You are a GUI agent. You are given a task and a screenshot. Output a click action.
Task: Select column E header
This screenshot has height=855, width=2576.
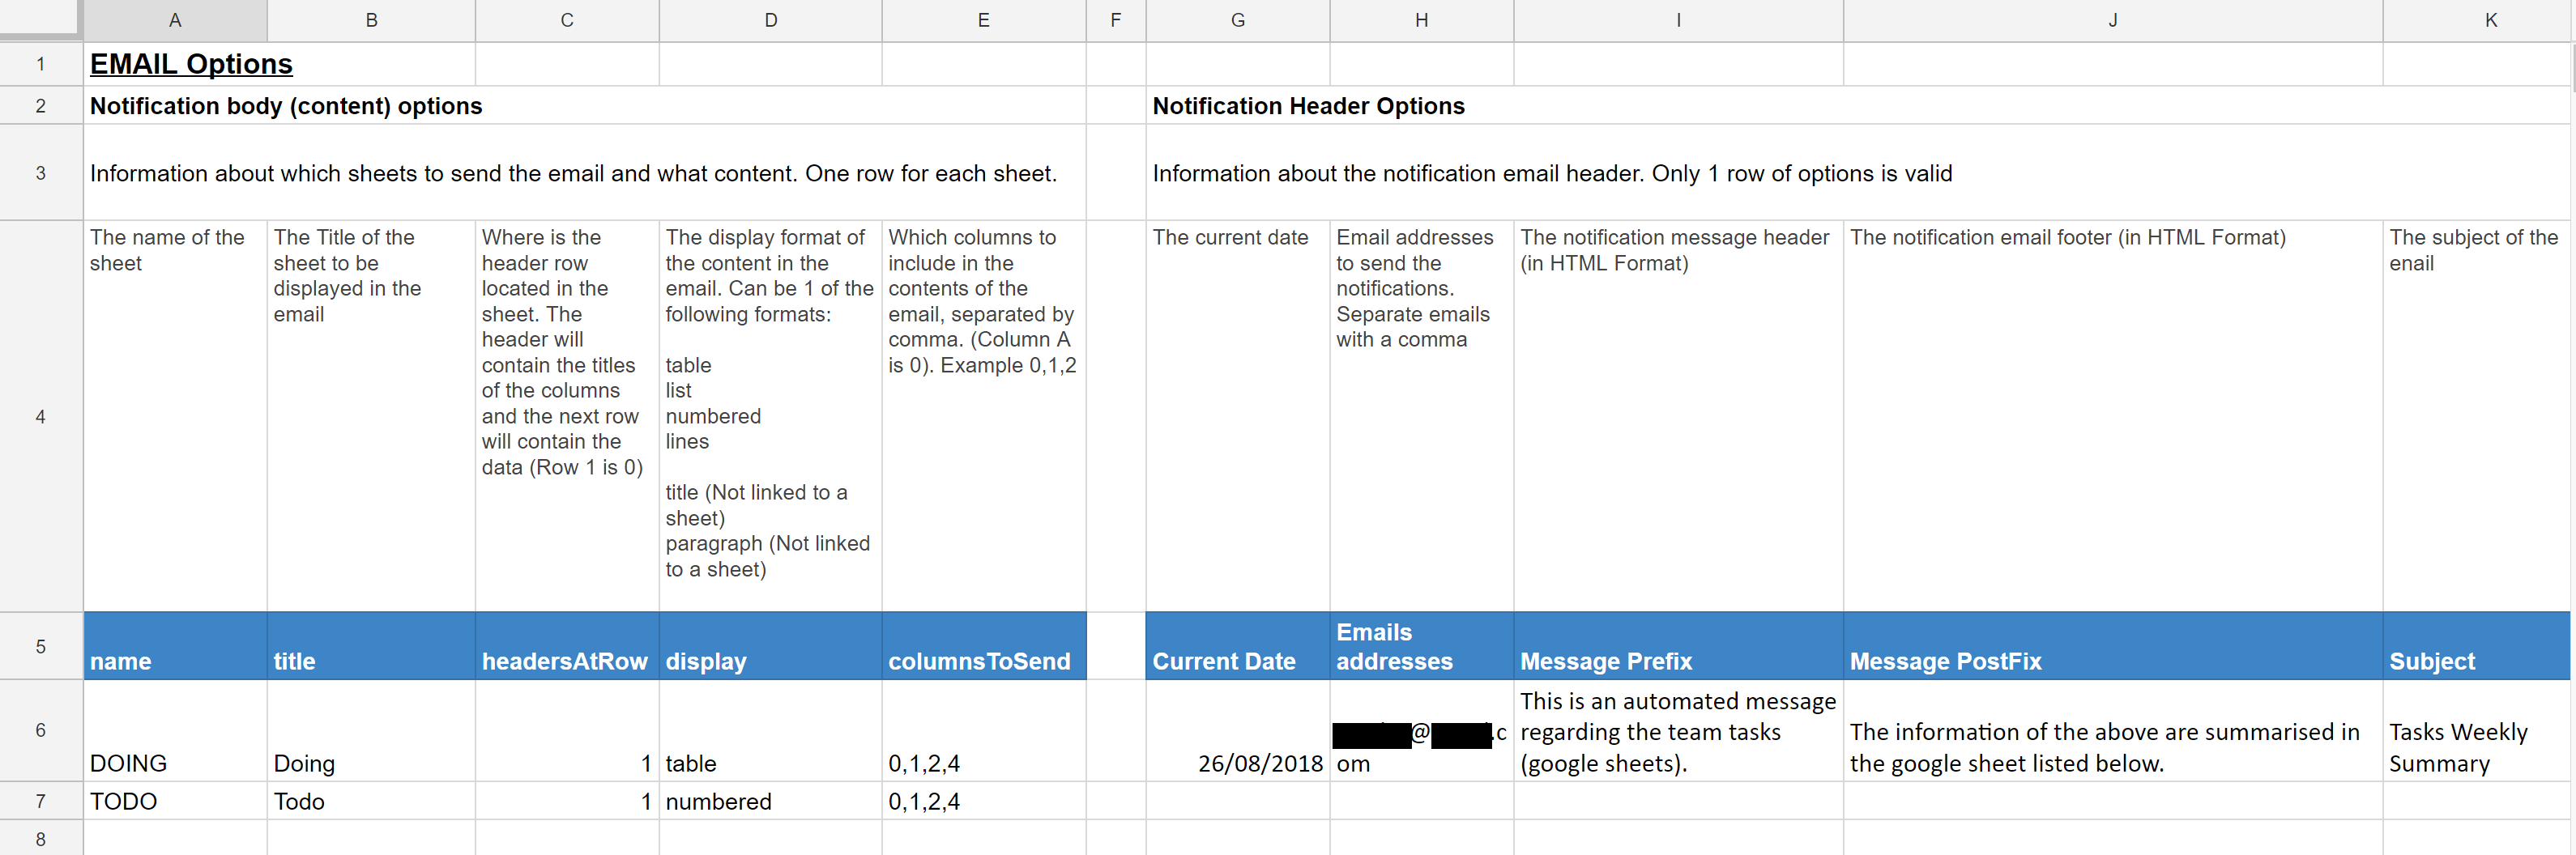click(x=984, y=20)
